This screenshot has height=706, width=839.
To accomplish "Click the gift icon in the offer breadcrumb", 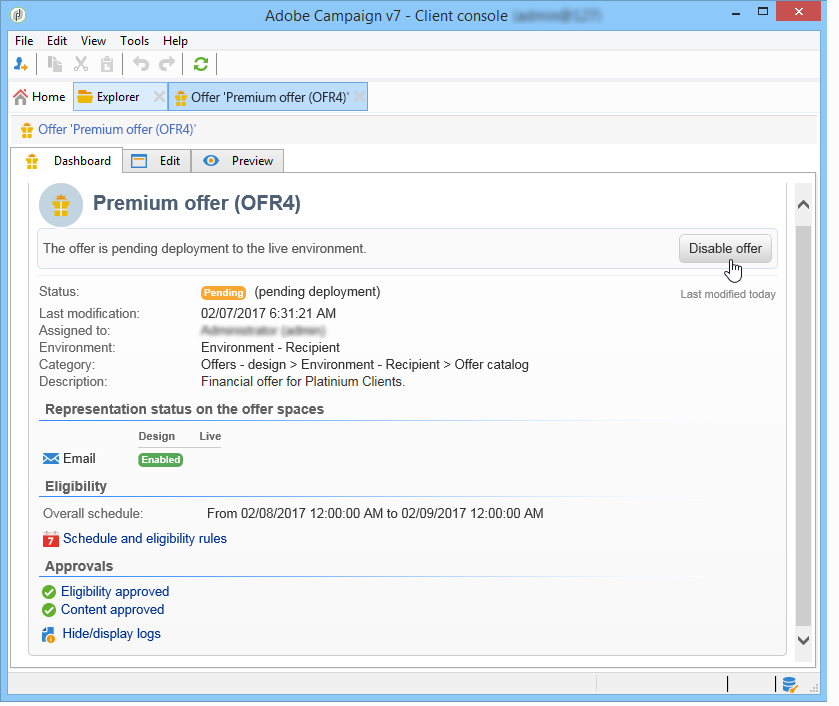I will [27, 130].
